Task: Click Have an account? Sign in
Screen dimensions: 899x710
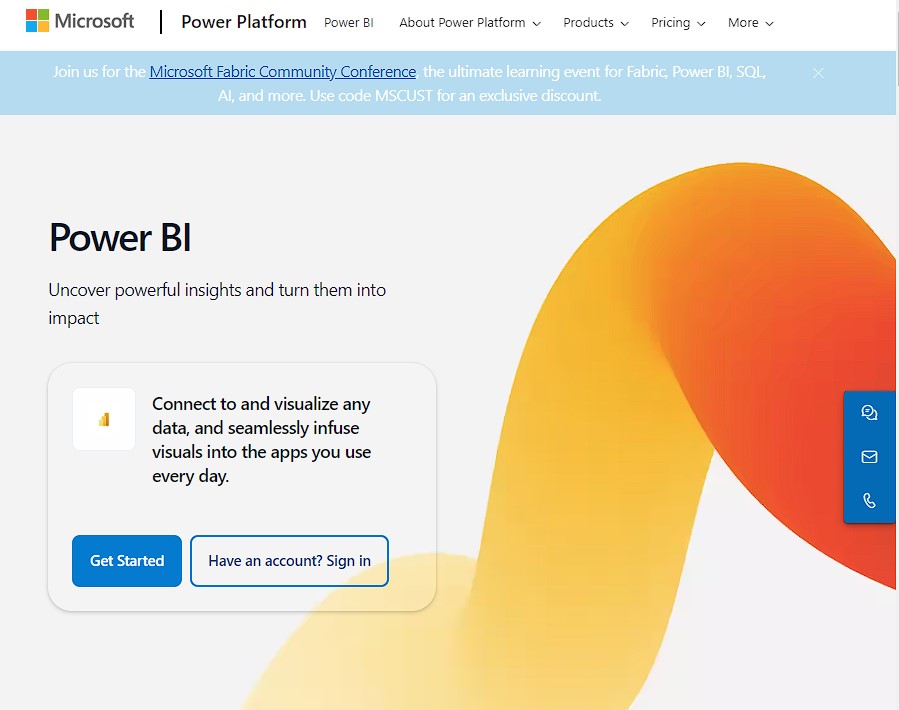Action: [289, 561]
